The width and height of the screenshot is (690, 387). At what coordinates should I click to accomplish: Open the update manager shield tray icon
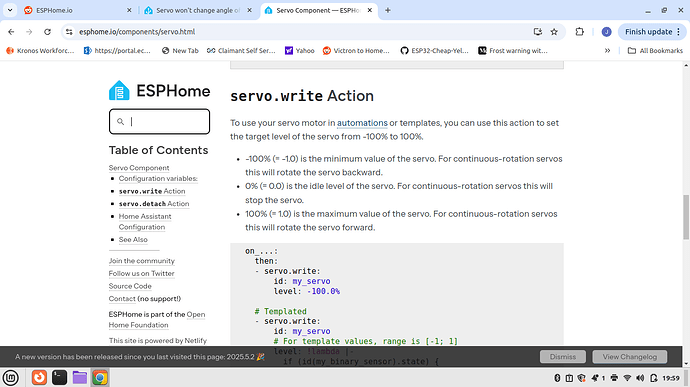point(581,378)
